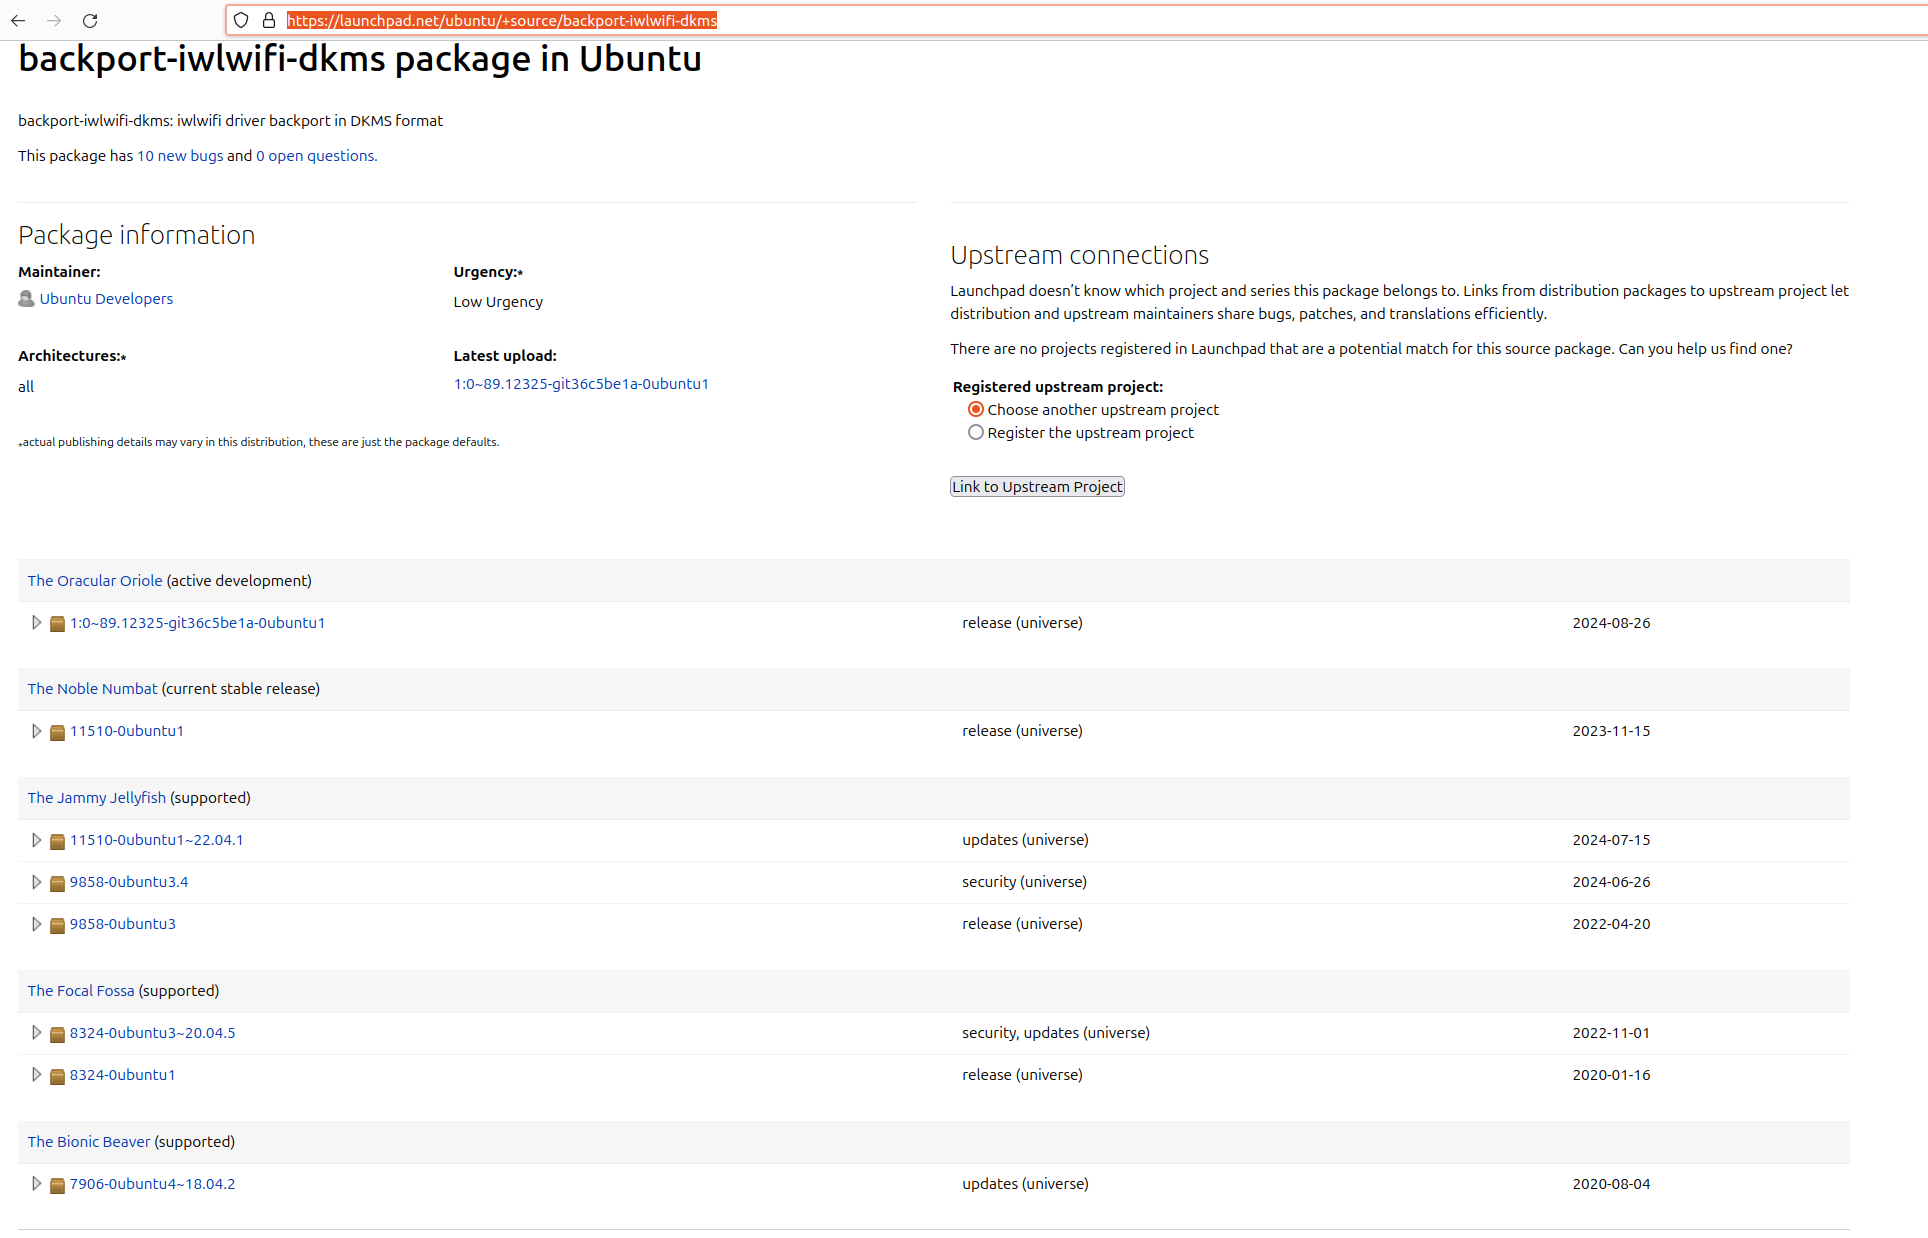Screen dimensions: 1928x1238
Task: Open the 11510-0ubuntu1 version link
Action: pyautogui.click(x=127, y=731)
